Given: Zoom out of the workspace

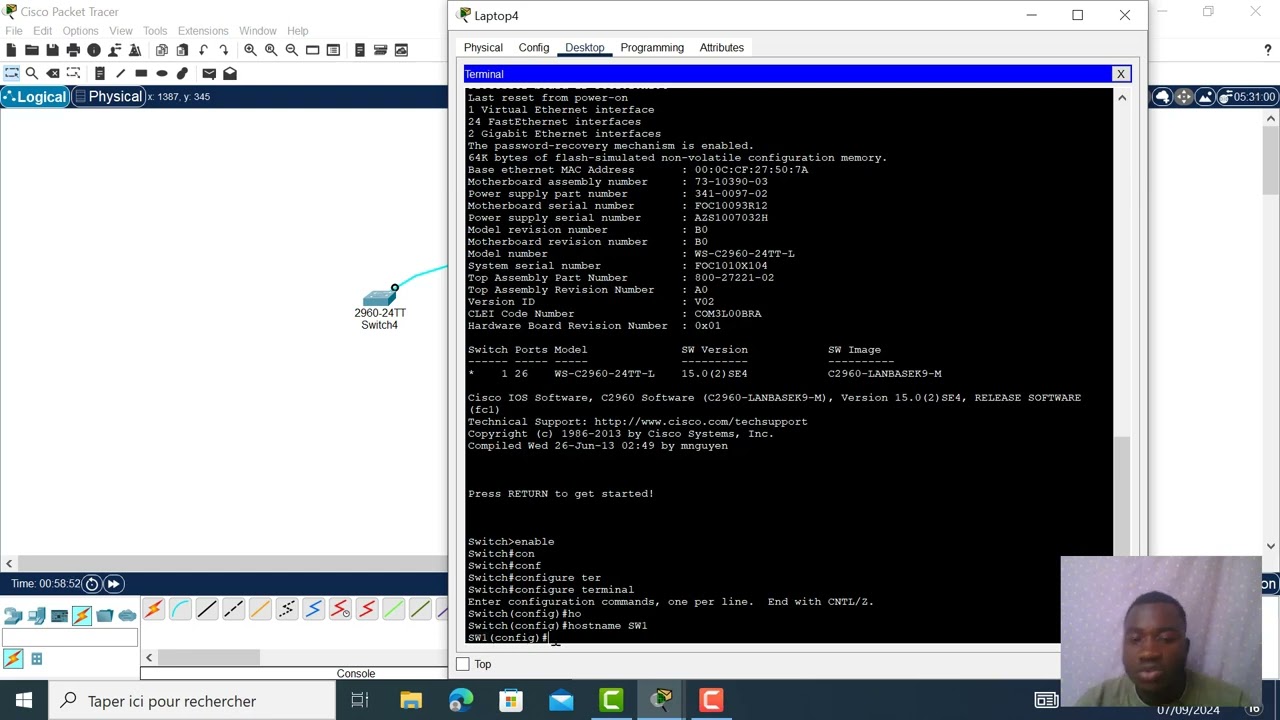Looking at the screenshot, I should click(291, 50).
